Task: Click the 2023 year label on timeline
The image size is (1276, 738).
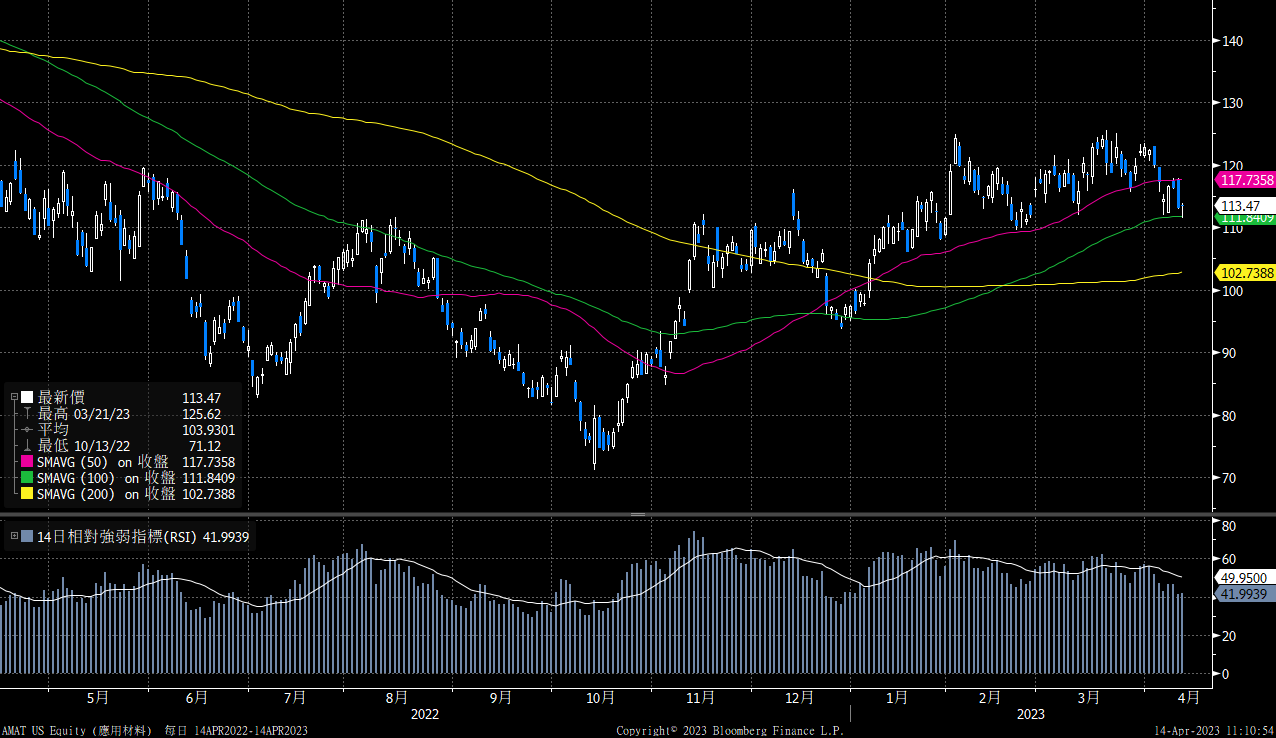Action: coord(1029,714)
